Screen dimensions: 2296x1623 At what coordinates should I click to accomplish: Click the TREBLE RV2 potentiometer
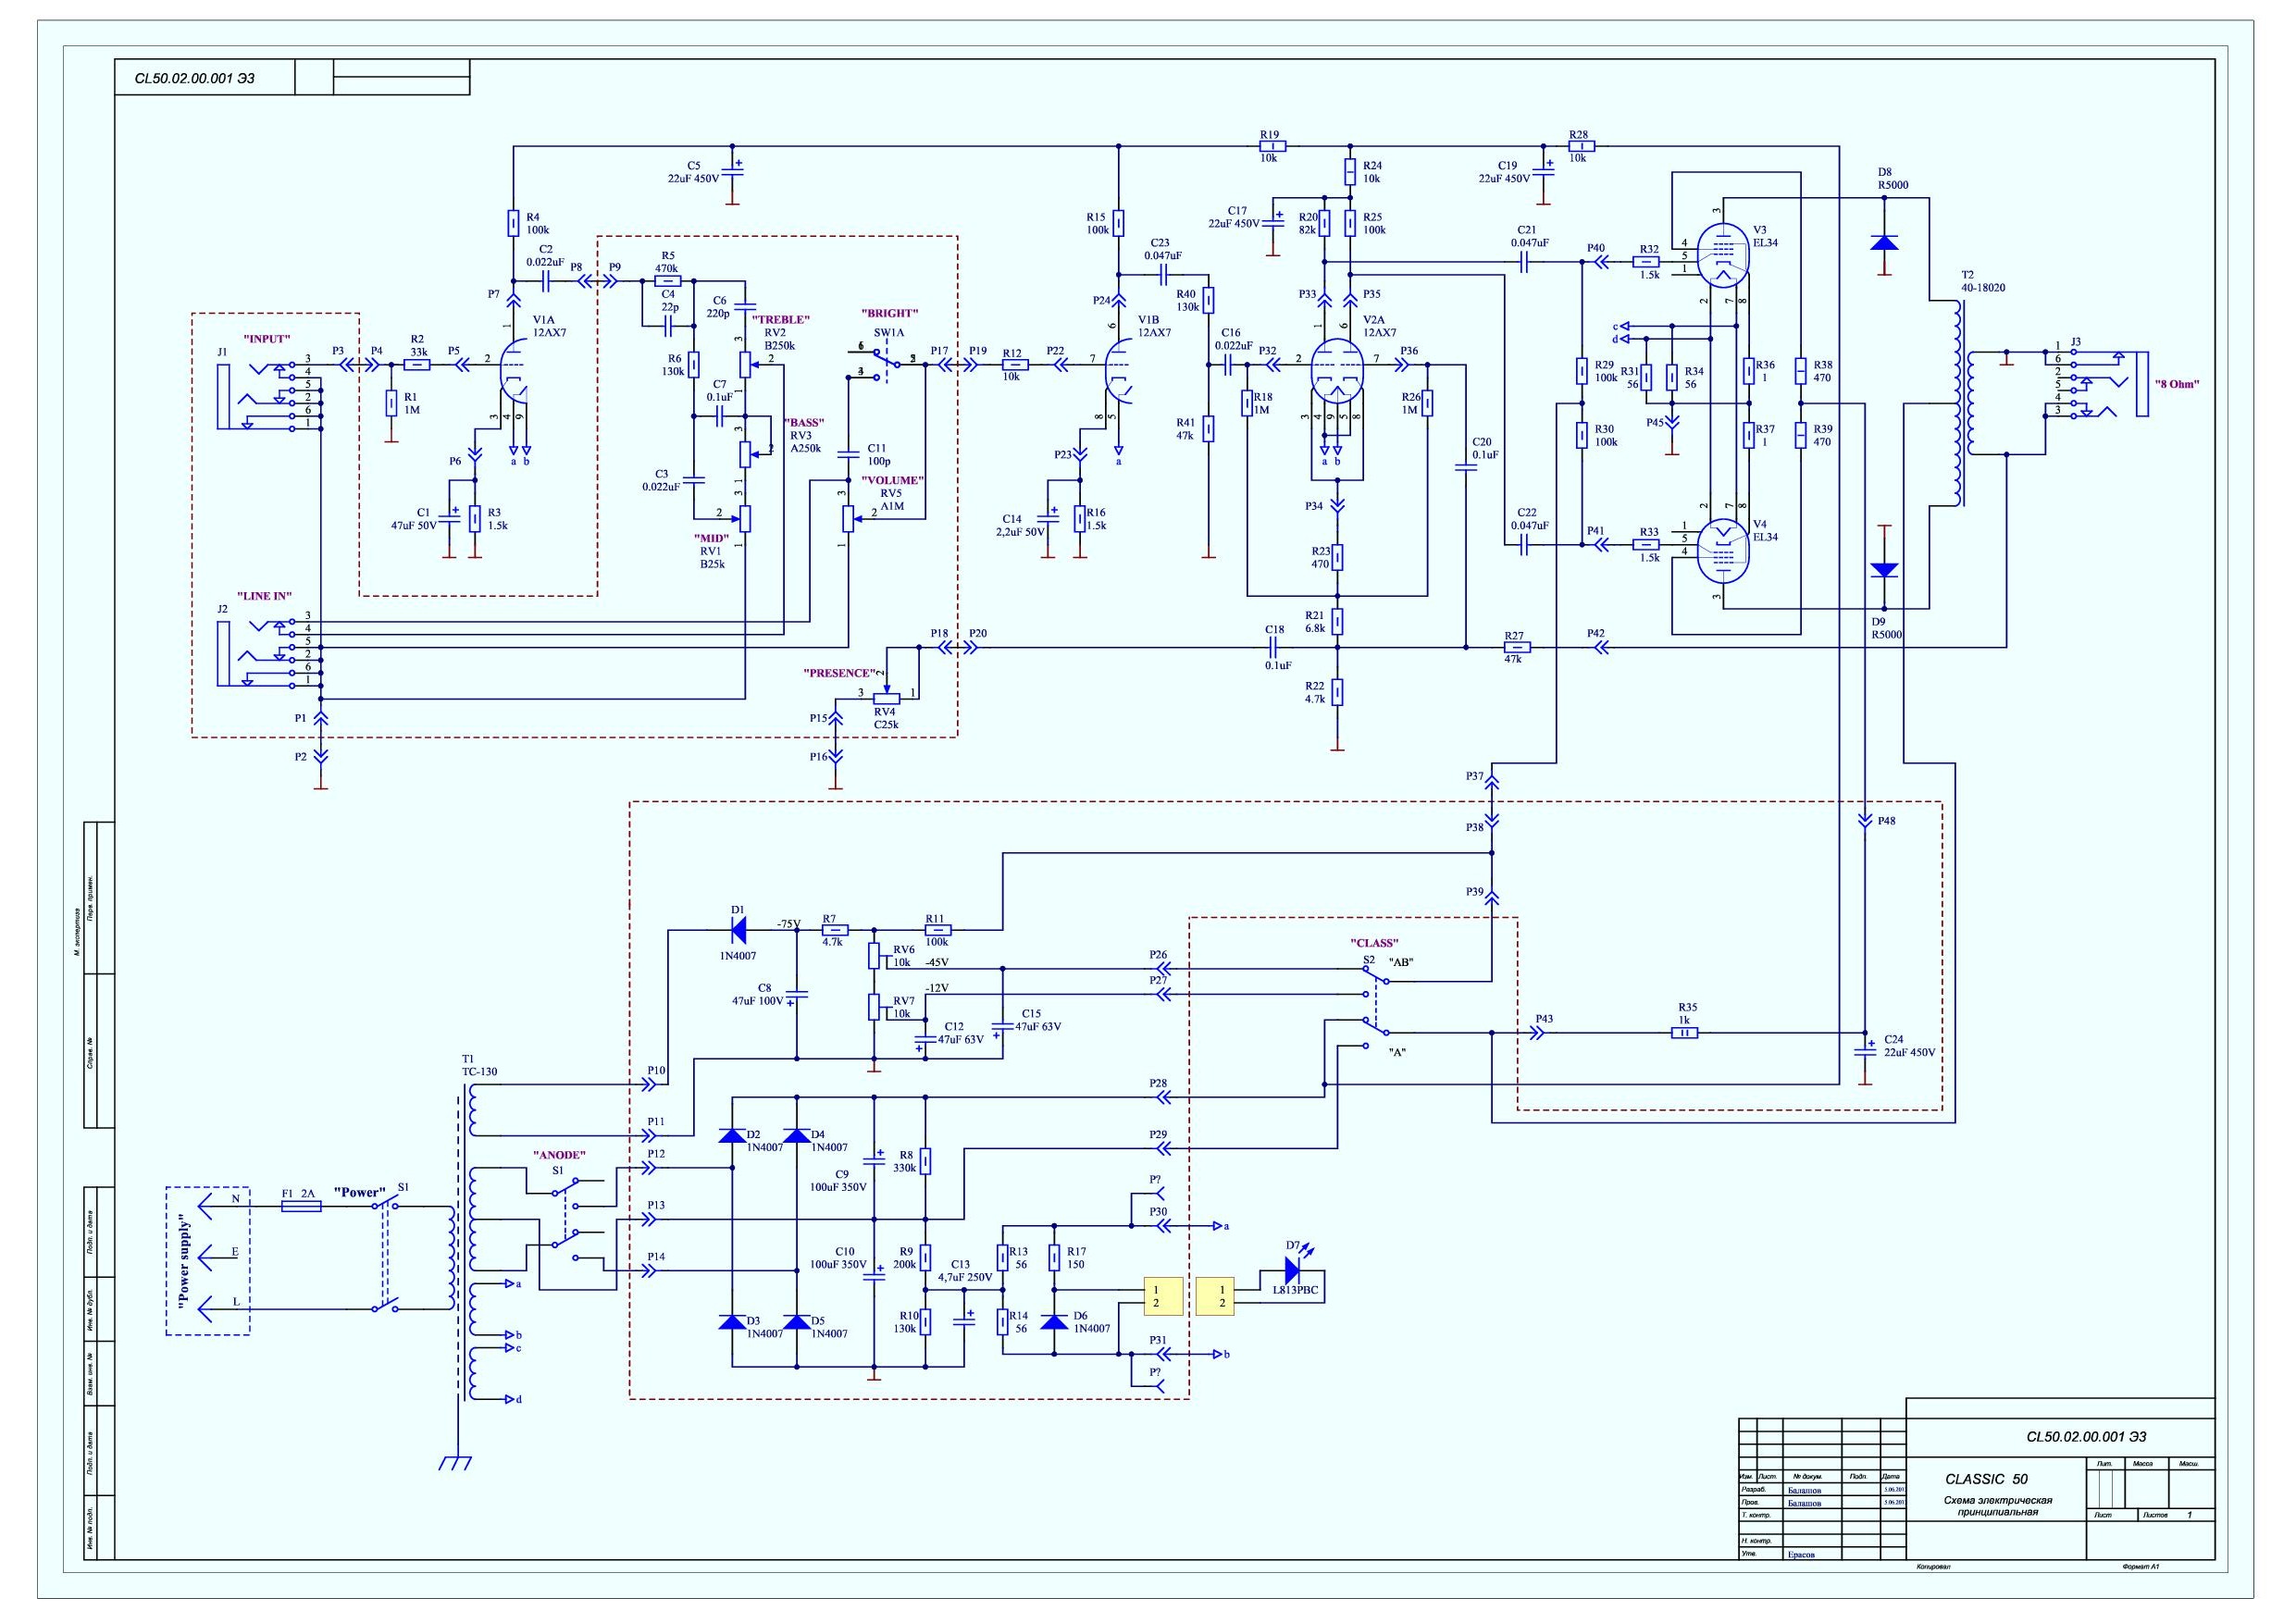[x=744, y=364]
